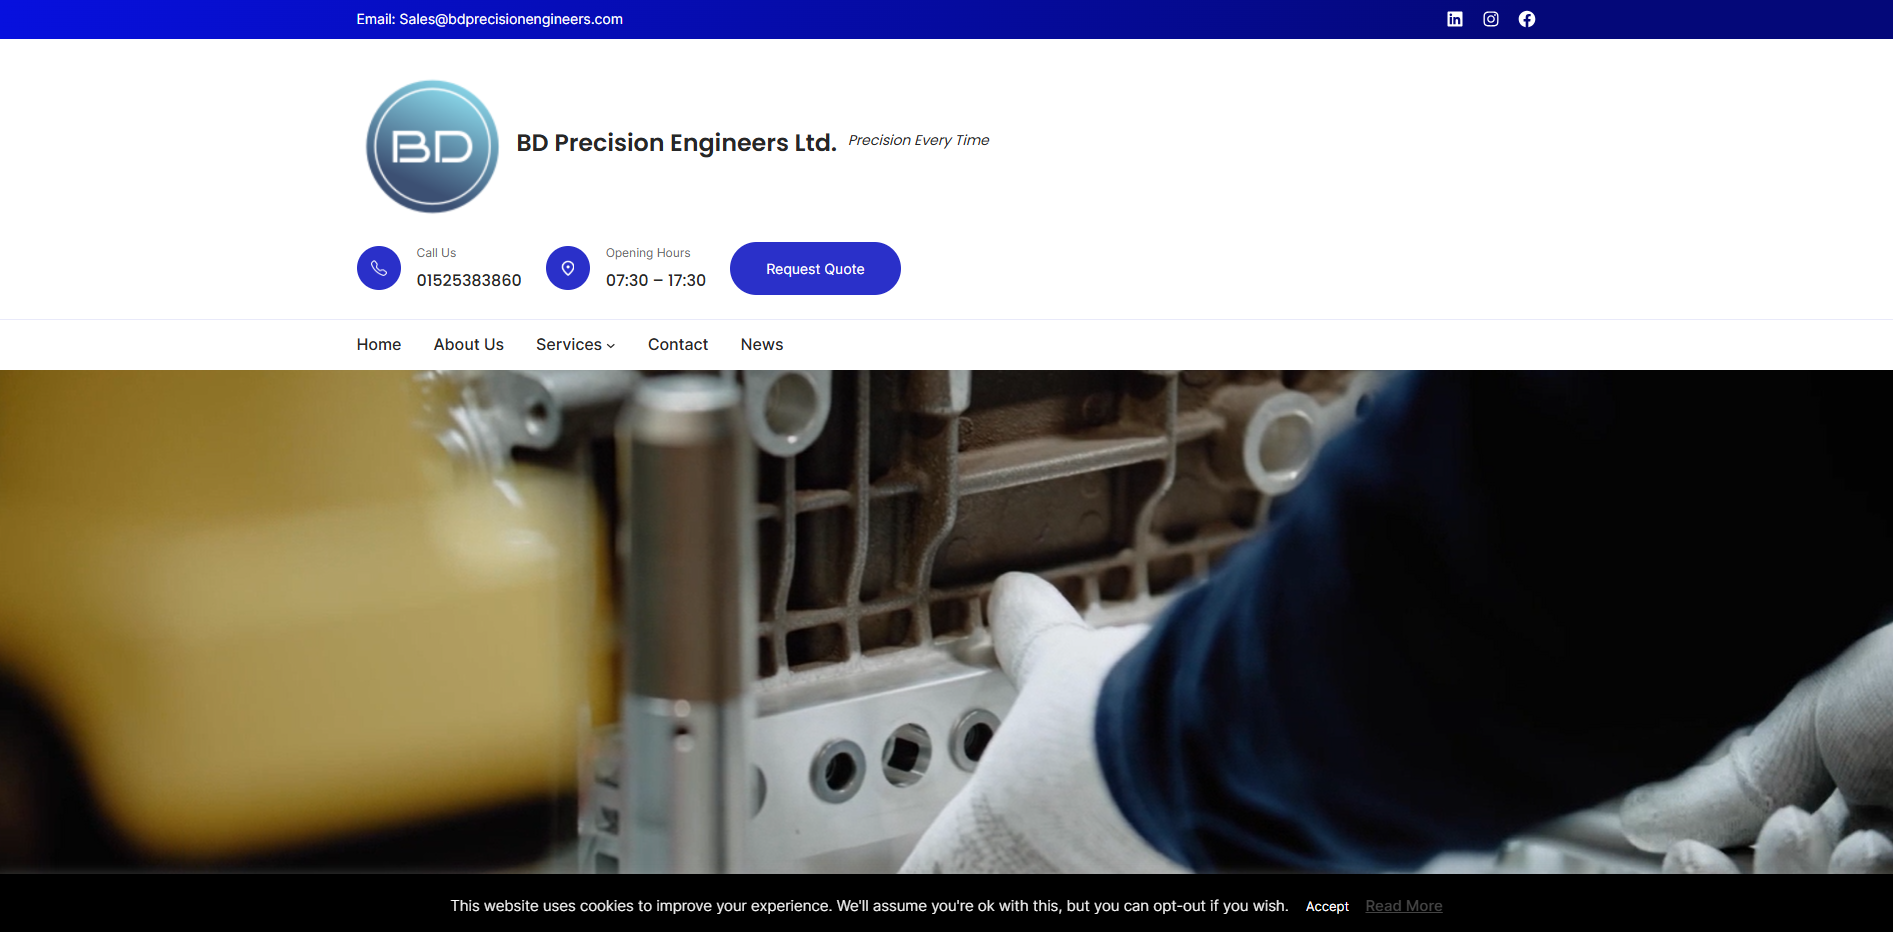1893x932 pixels.
Task: Click the location pin icon near Opening Hours
Action: (568, 267)
